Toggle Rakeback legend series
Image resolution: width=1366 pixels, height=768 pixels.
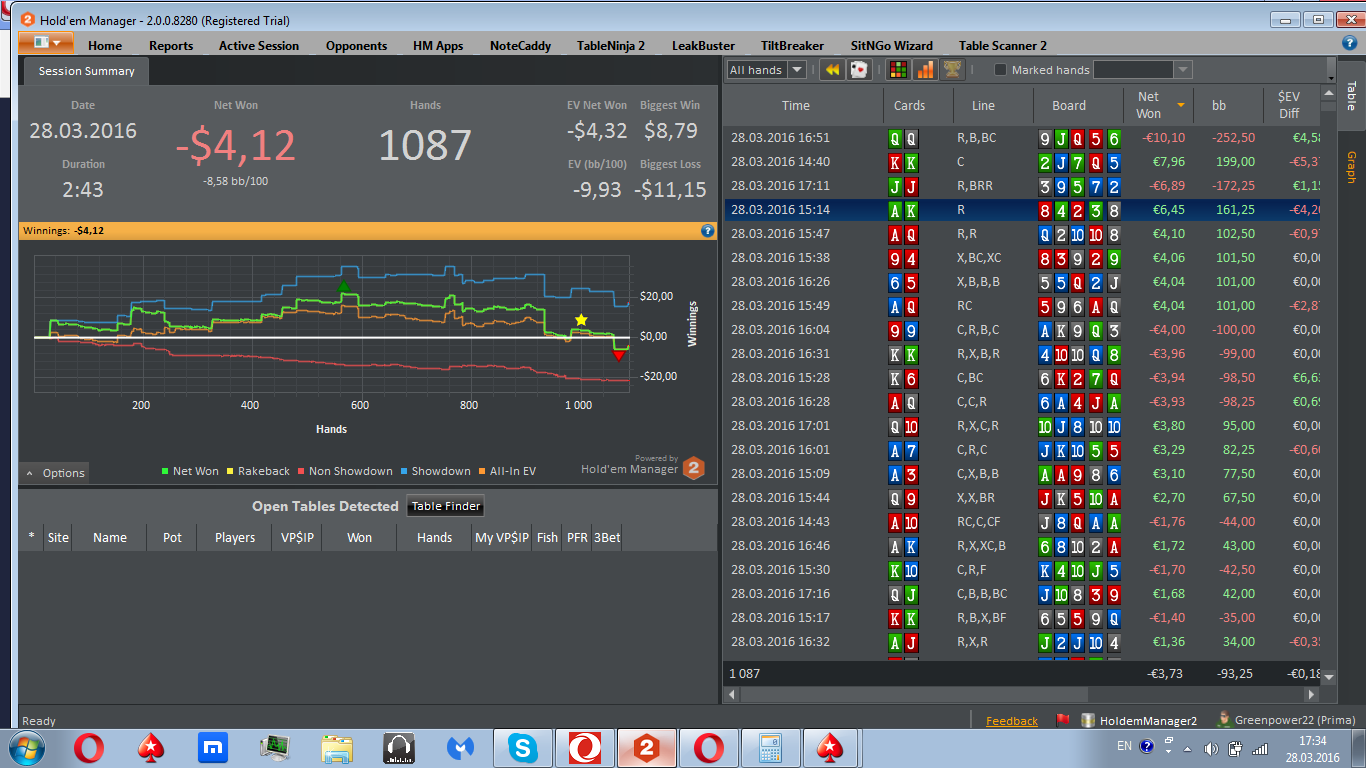point(260,471)
